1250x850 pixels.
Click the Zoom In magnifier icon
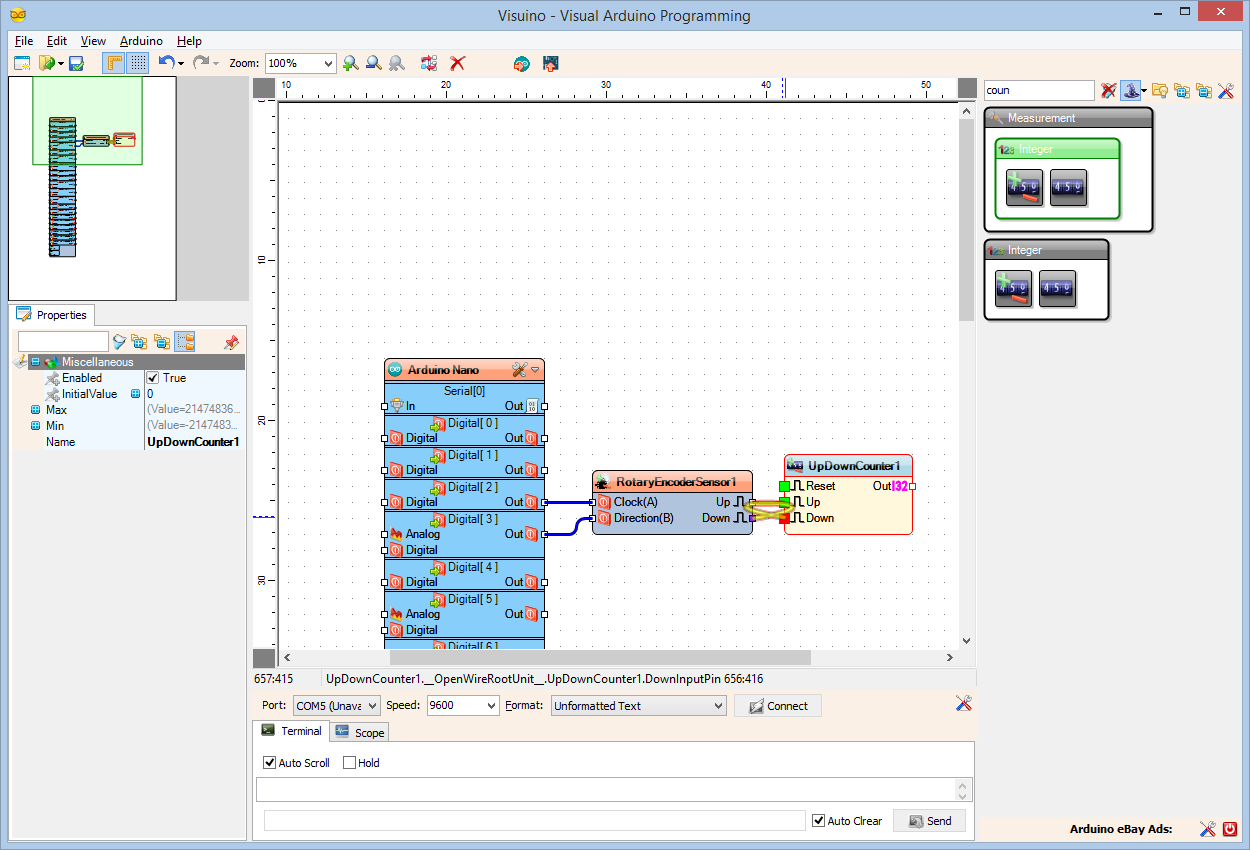pyautogui.click(x=350, y=63)
